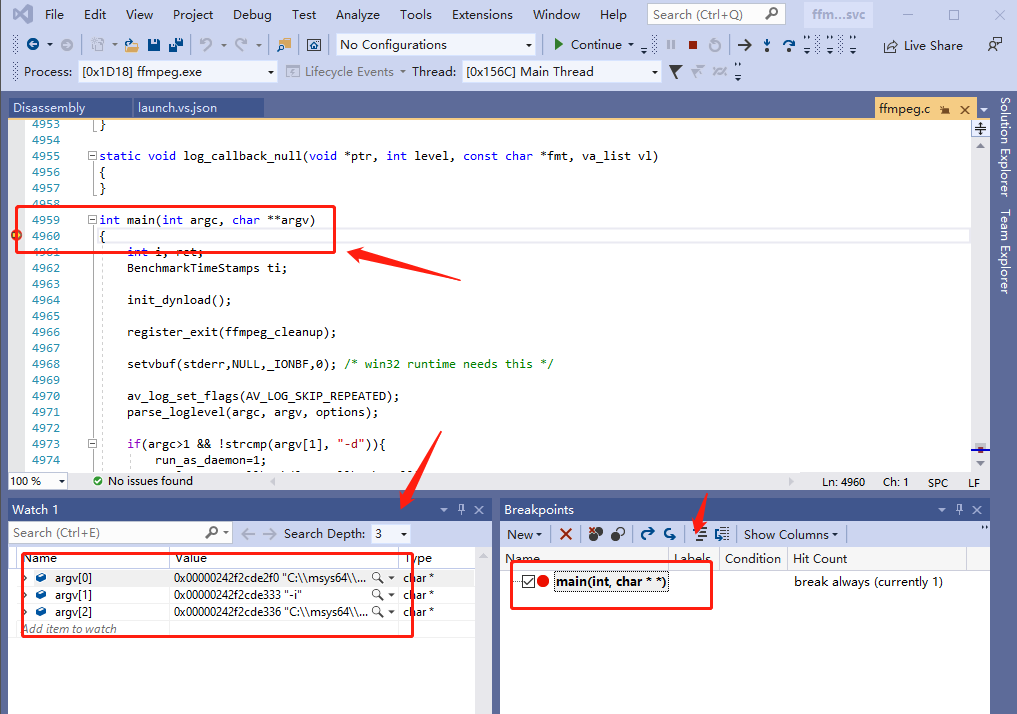Click Add item to watch row
This screenshot has width=1017, height=714.
point(69,628)
